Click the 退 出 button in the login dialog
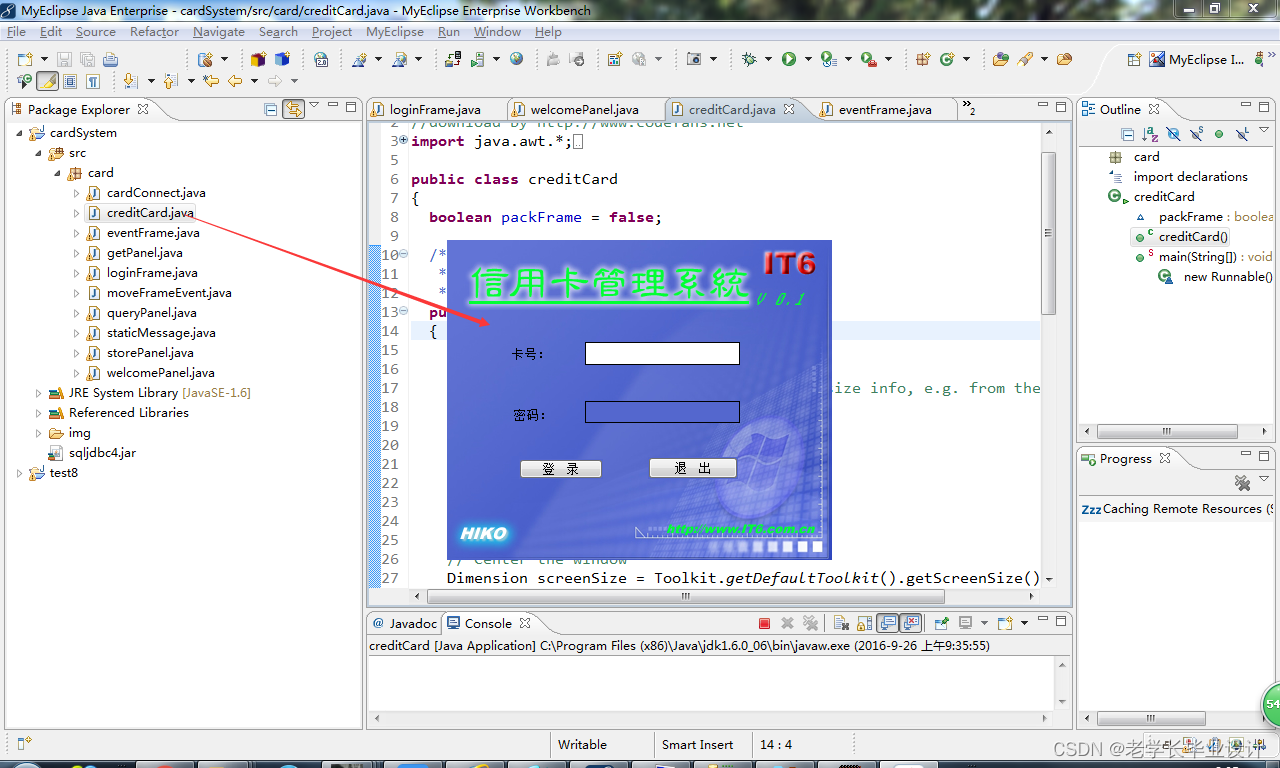This screenshot has height=768, width=1280. 693,468
